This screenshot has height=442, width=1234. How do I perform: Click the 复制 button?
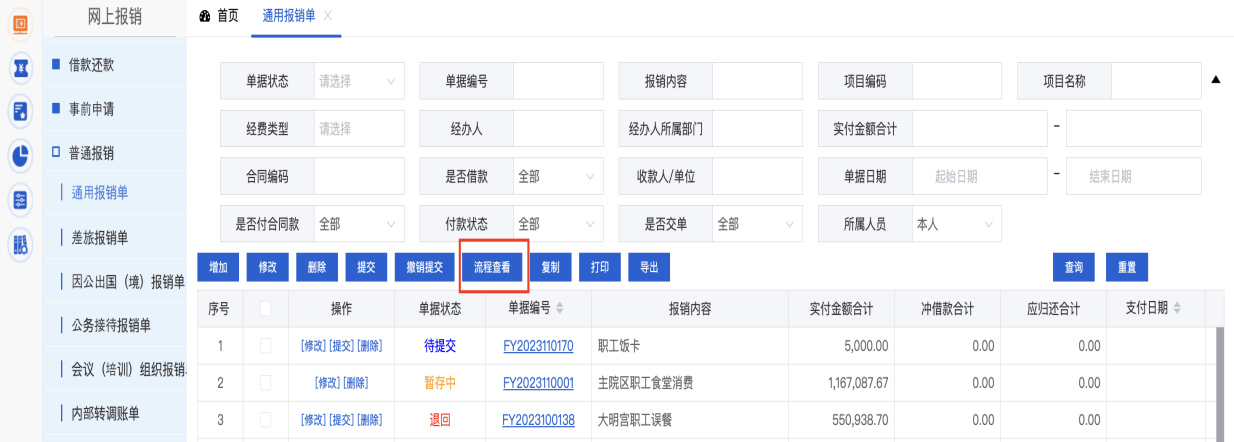click(550, 267)
